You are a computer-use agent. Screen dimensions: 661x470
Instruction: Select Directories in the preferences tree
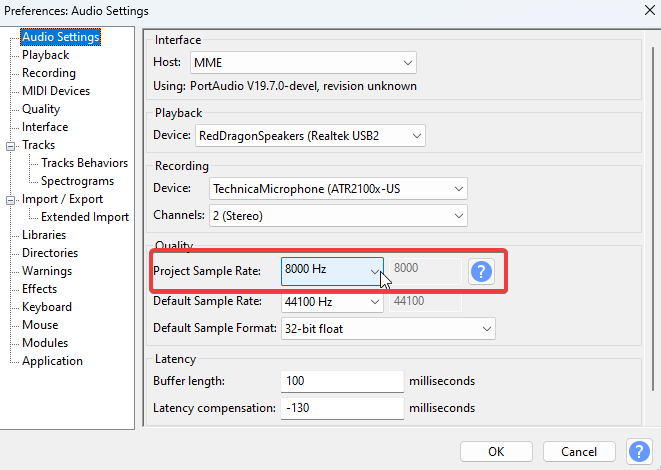50,253
